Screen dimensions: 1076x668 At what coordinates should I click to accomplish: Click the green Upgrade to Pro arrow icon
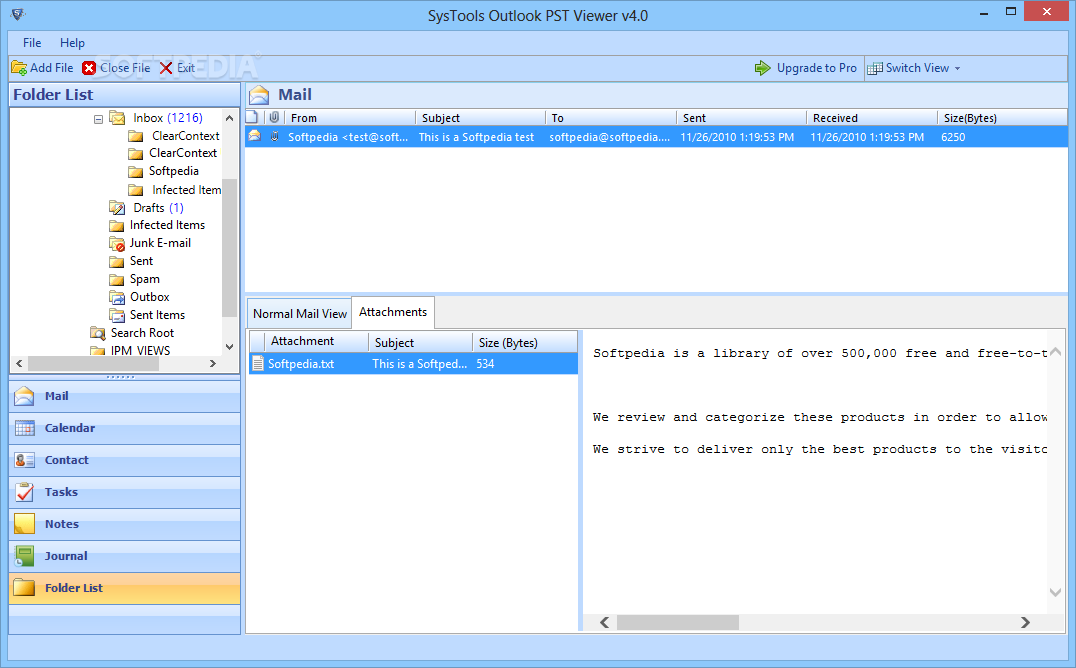point(762,68)
